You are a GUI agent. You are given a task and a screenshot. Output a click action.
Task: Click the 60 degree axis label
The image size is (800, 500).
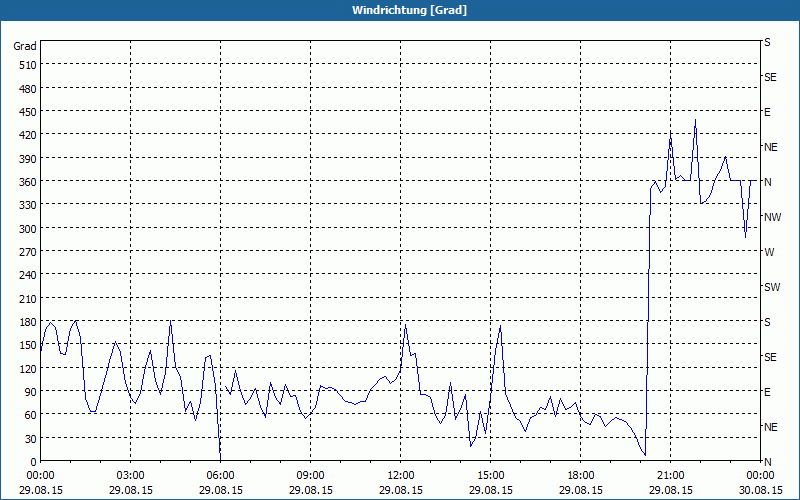click(31, 415)
